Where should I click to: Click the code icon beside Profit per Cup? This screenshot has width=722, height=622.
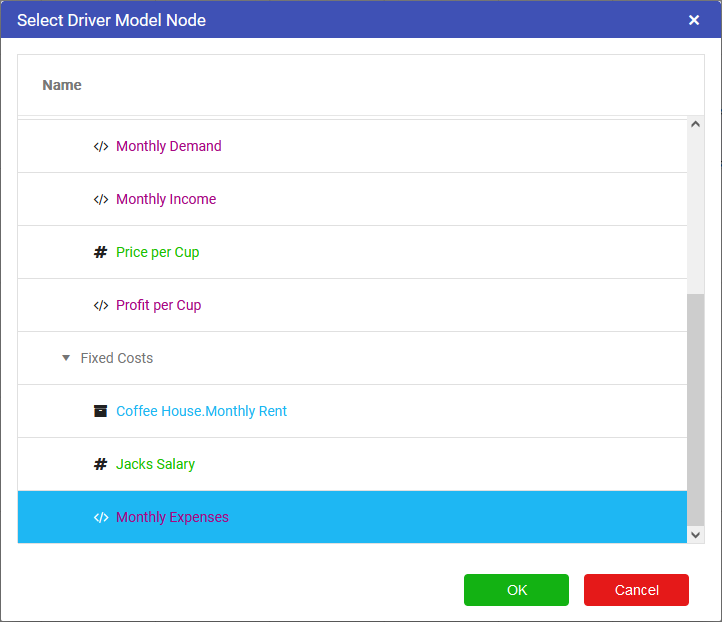(x=100, y=305)
